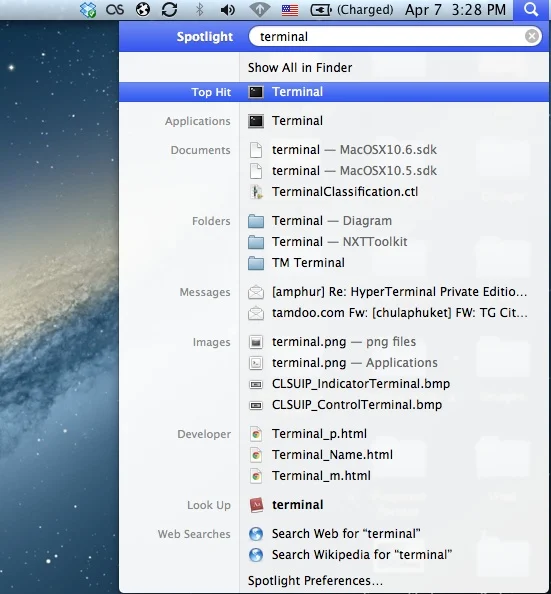Open terminal.png — Applications image

(x=355, y=363)
